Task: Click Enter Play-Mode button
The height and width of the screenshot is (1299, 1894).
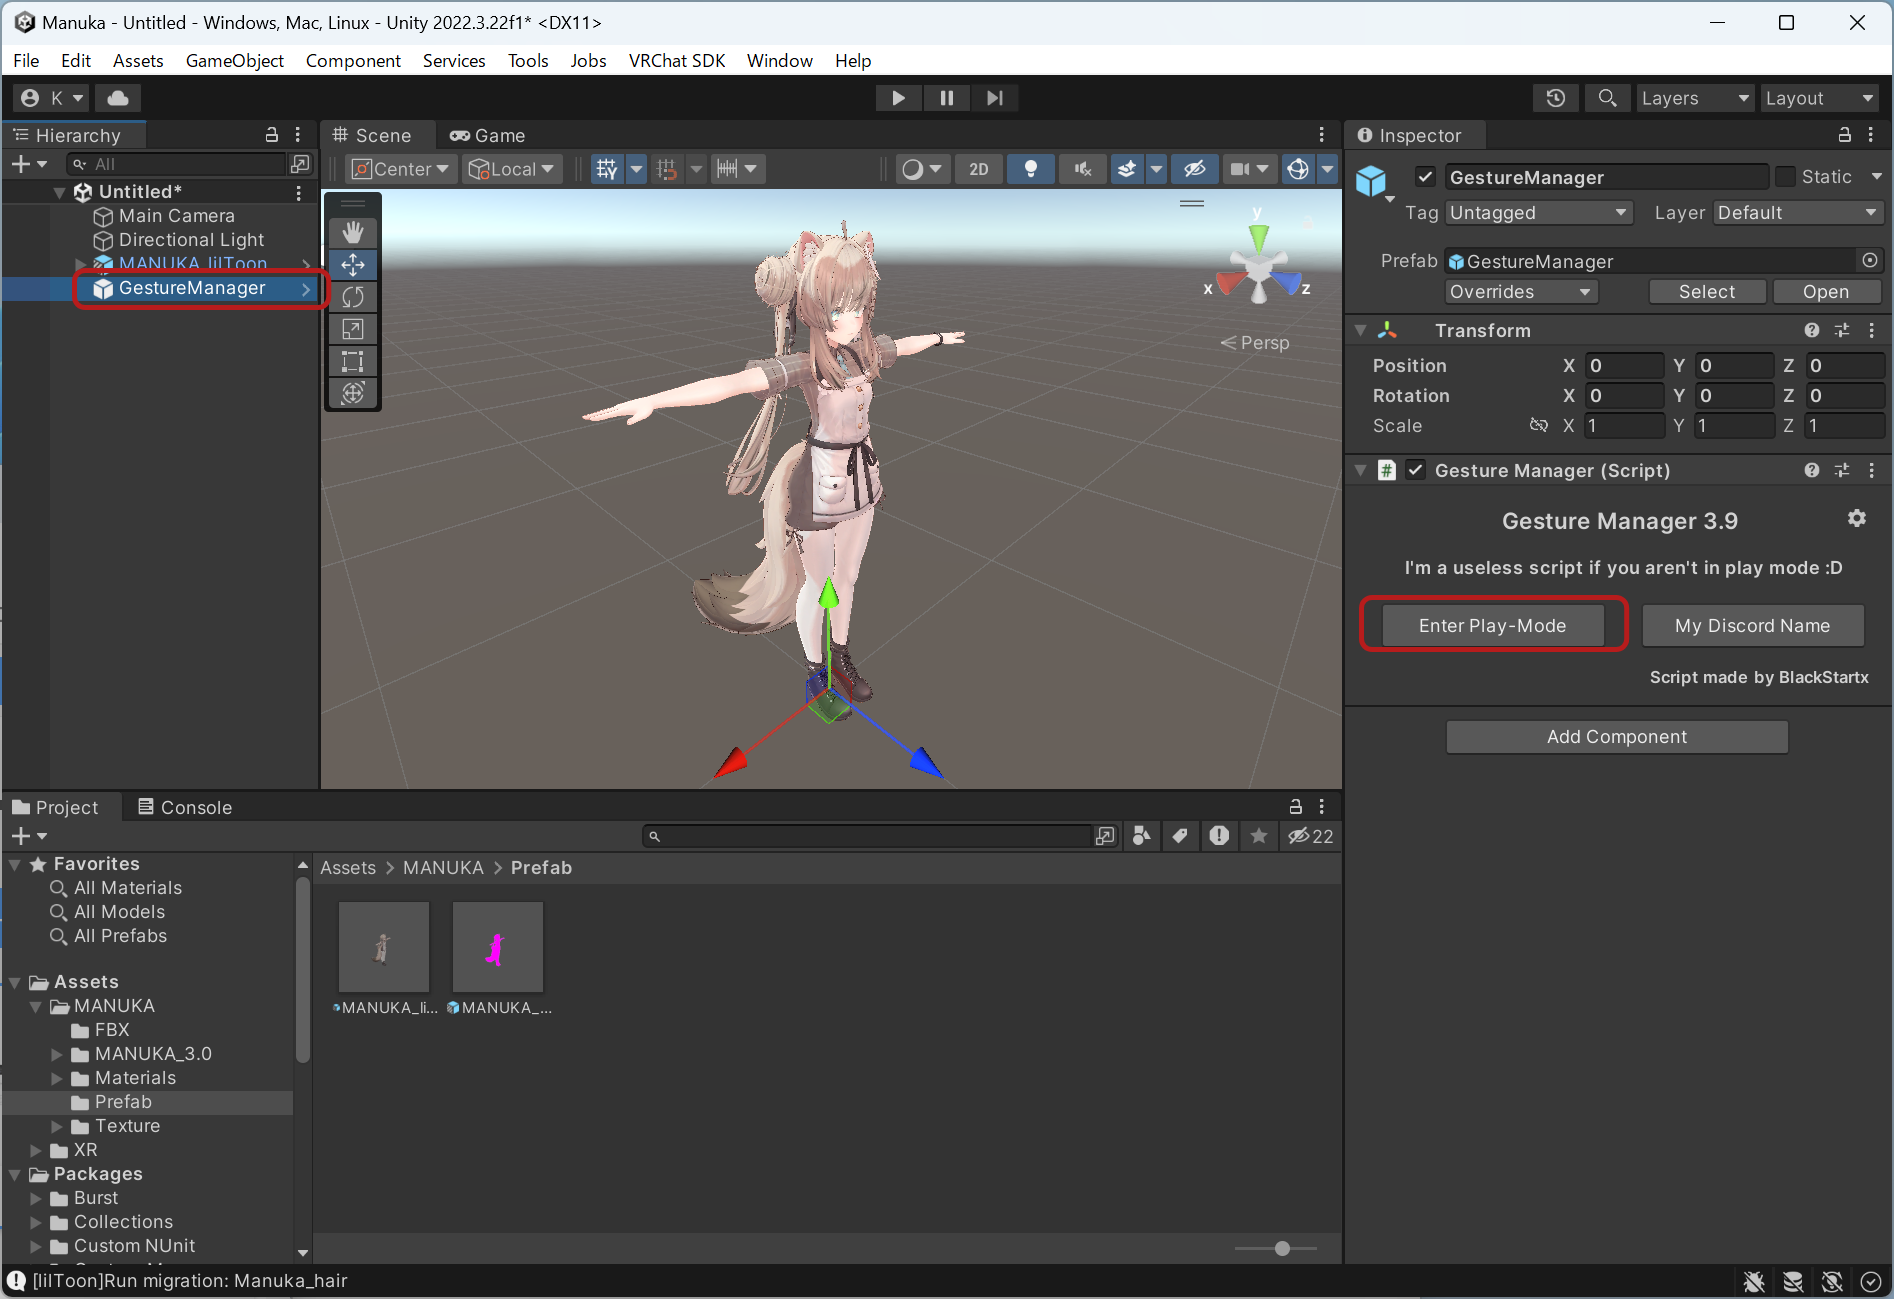Action: tap(1493, 626)
